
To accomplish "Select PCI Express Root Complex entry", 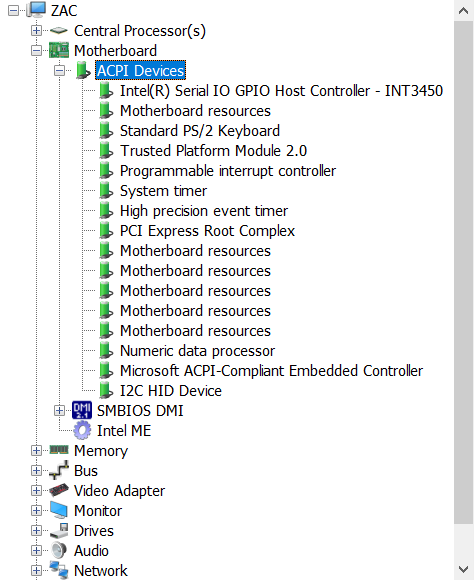I will [207, 230].
